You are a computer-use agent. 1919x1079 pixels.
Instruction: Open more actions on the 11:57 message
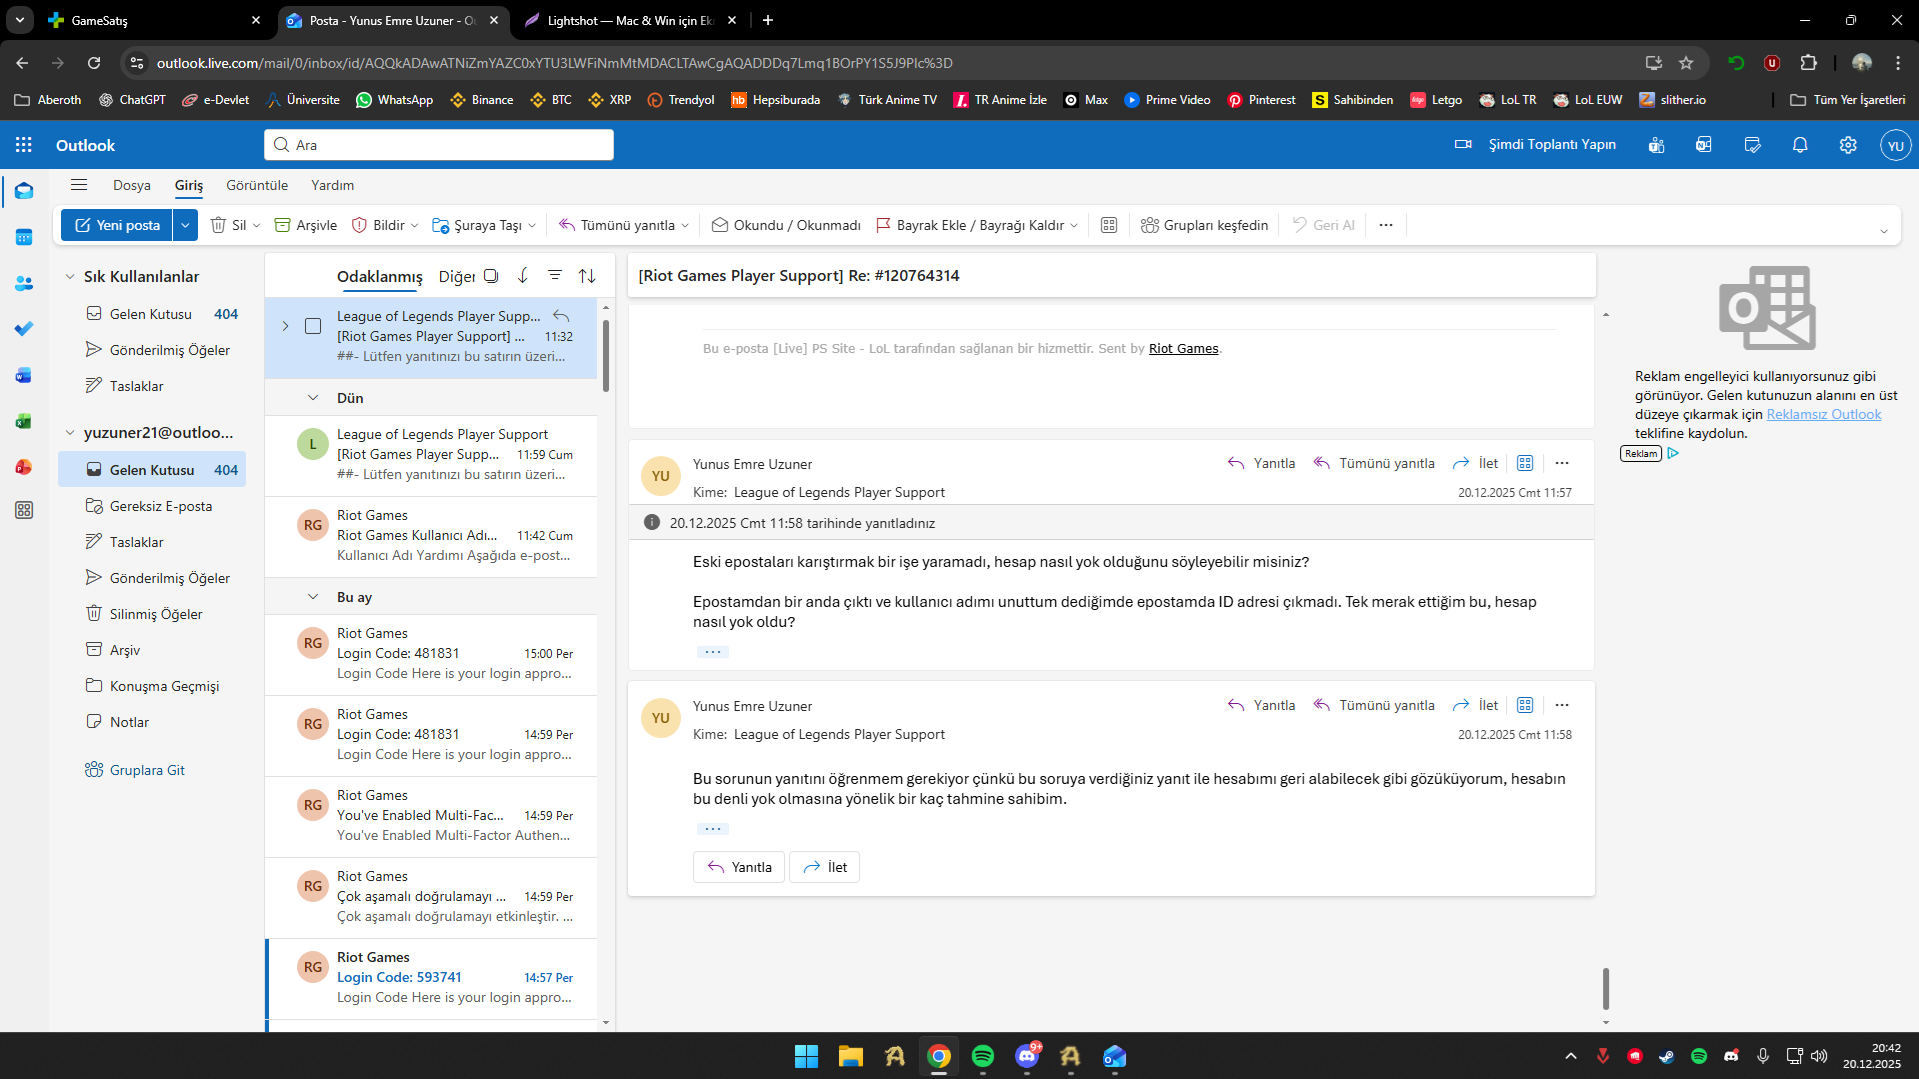click(x=1562, y=463)
